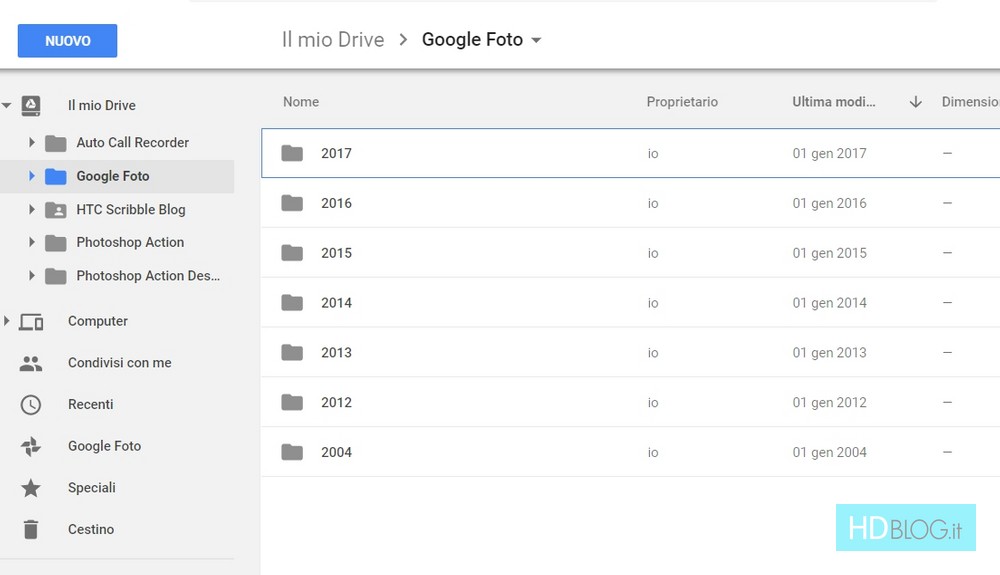Click owner io in the 2016 row
This screenshot has height=575, width=1000.
(x=652, y=203)
